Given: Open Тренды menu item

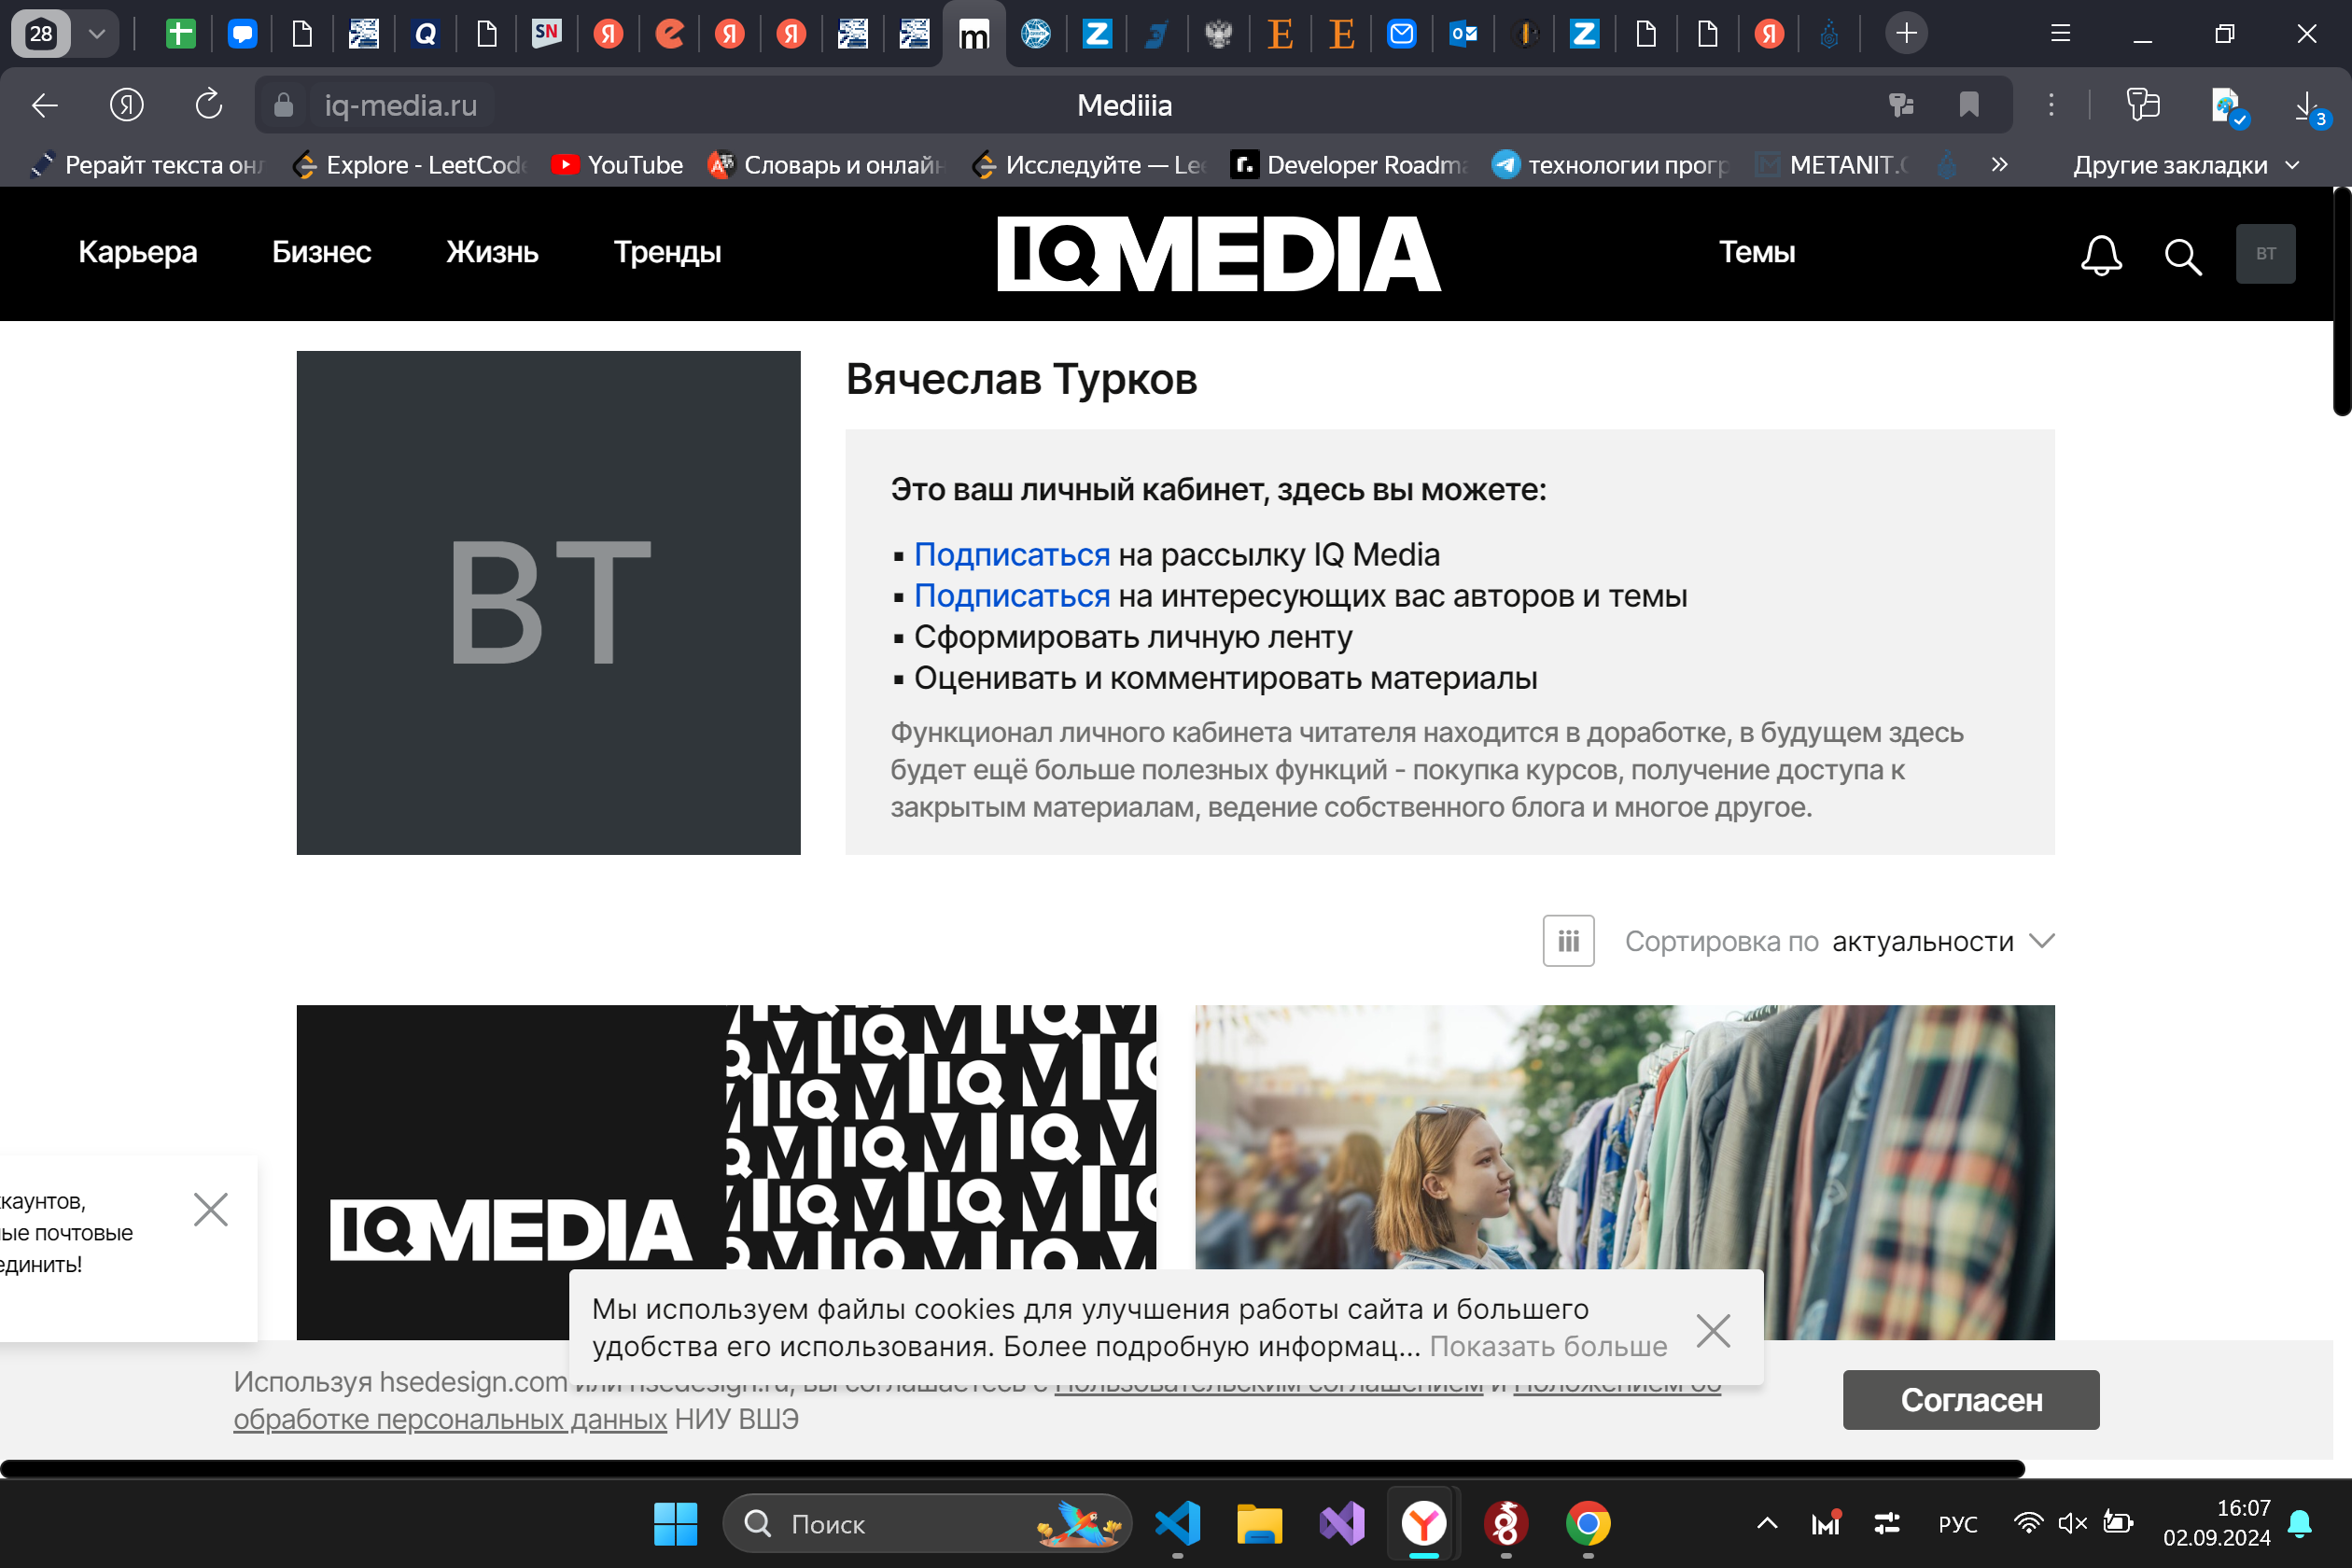Looking at the screenshot, I should 667,252.
